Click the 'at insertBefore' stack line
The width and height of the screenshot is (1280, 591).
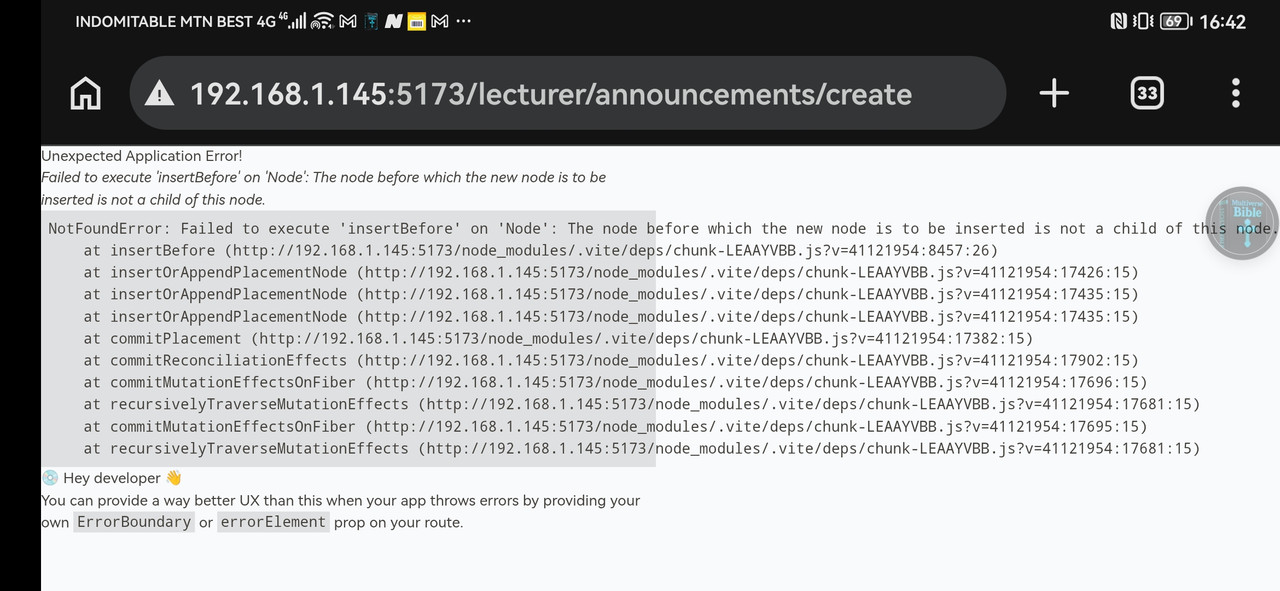point(541,250)
